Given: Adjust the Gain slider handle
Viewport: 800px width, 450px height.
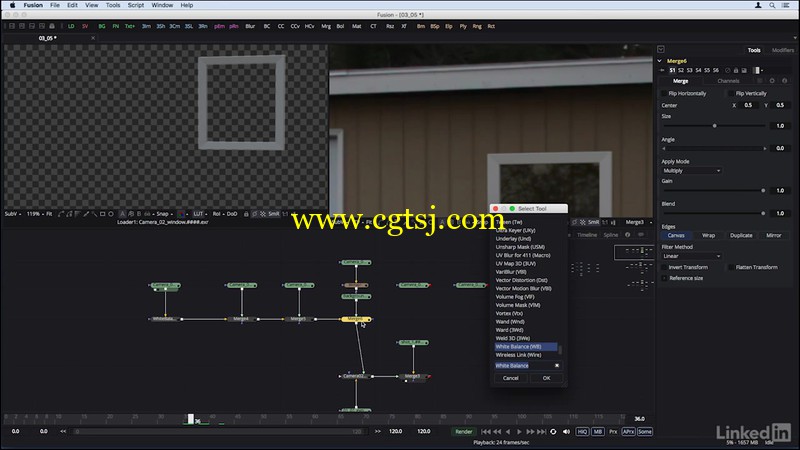Looking at the screenshot, I should 763,190.
